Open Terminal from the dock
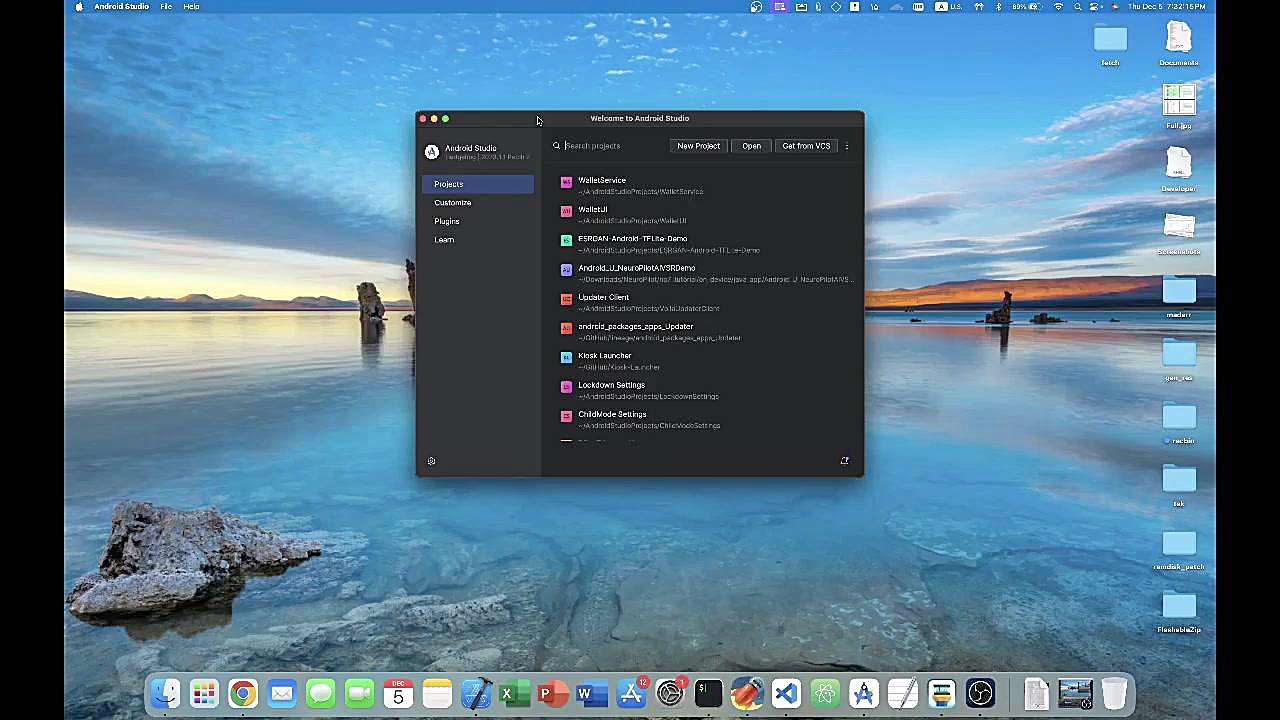The width and height of the screenshot is (1280, 720). click(x=708, y=693)
